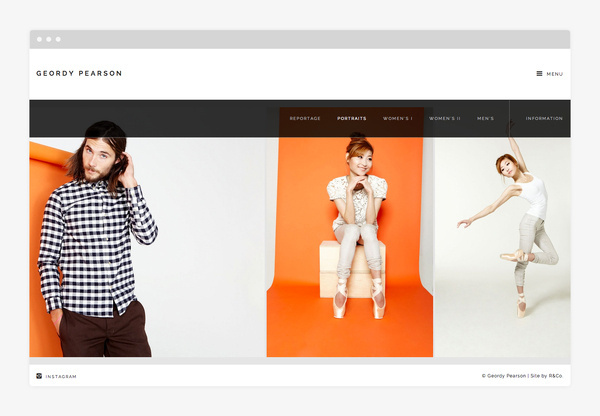Select the REPORTAGE nav item
Image resolution: width=600 pixels, height=416 pixels.
(x=305, y=119)
